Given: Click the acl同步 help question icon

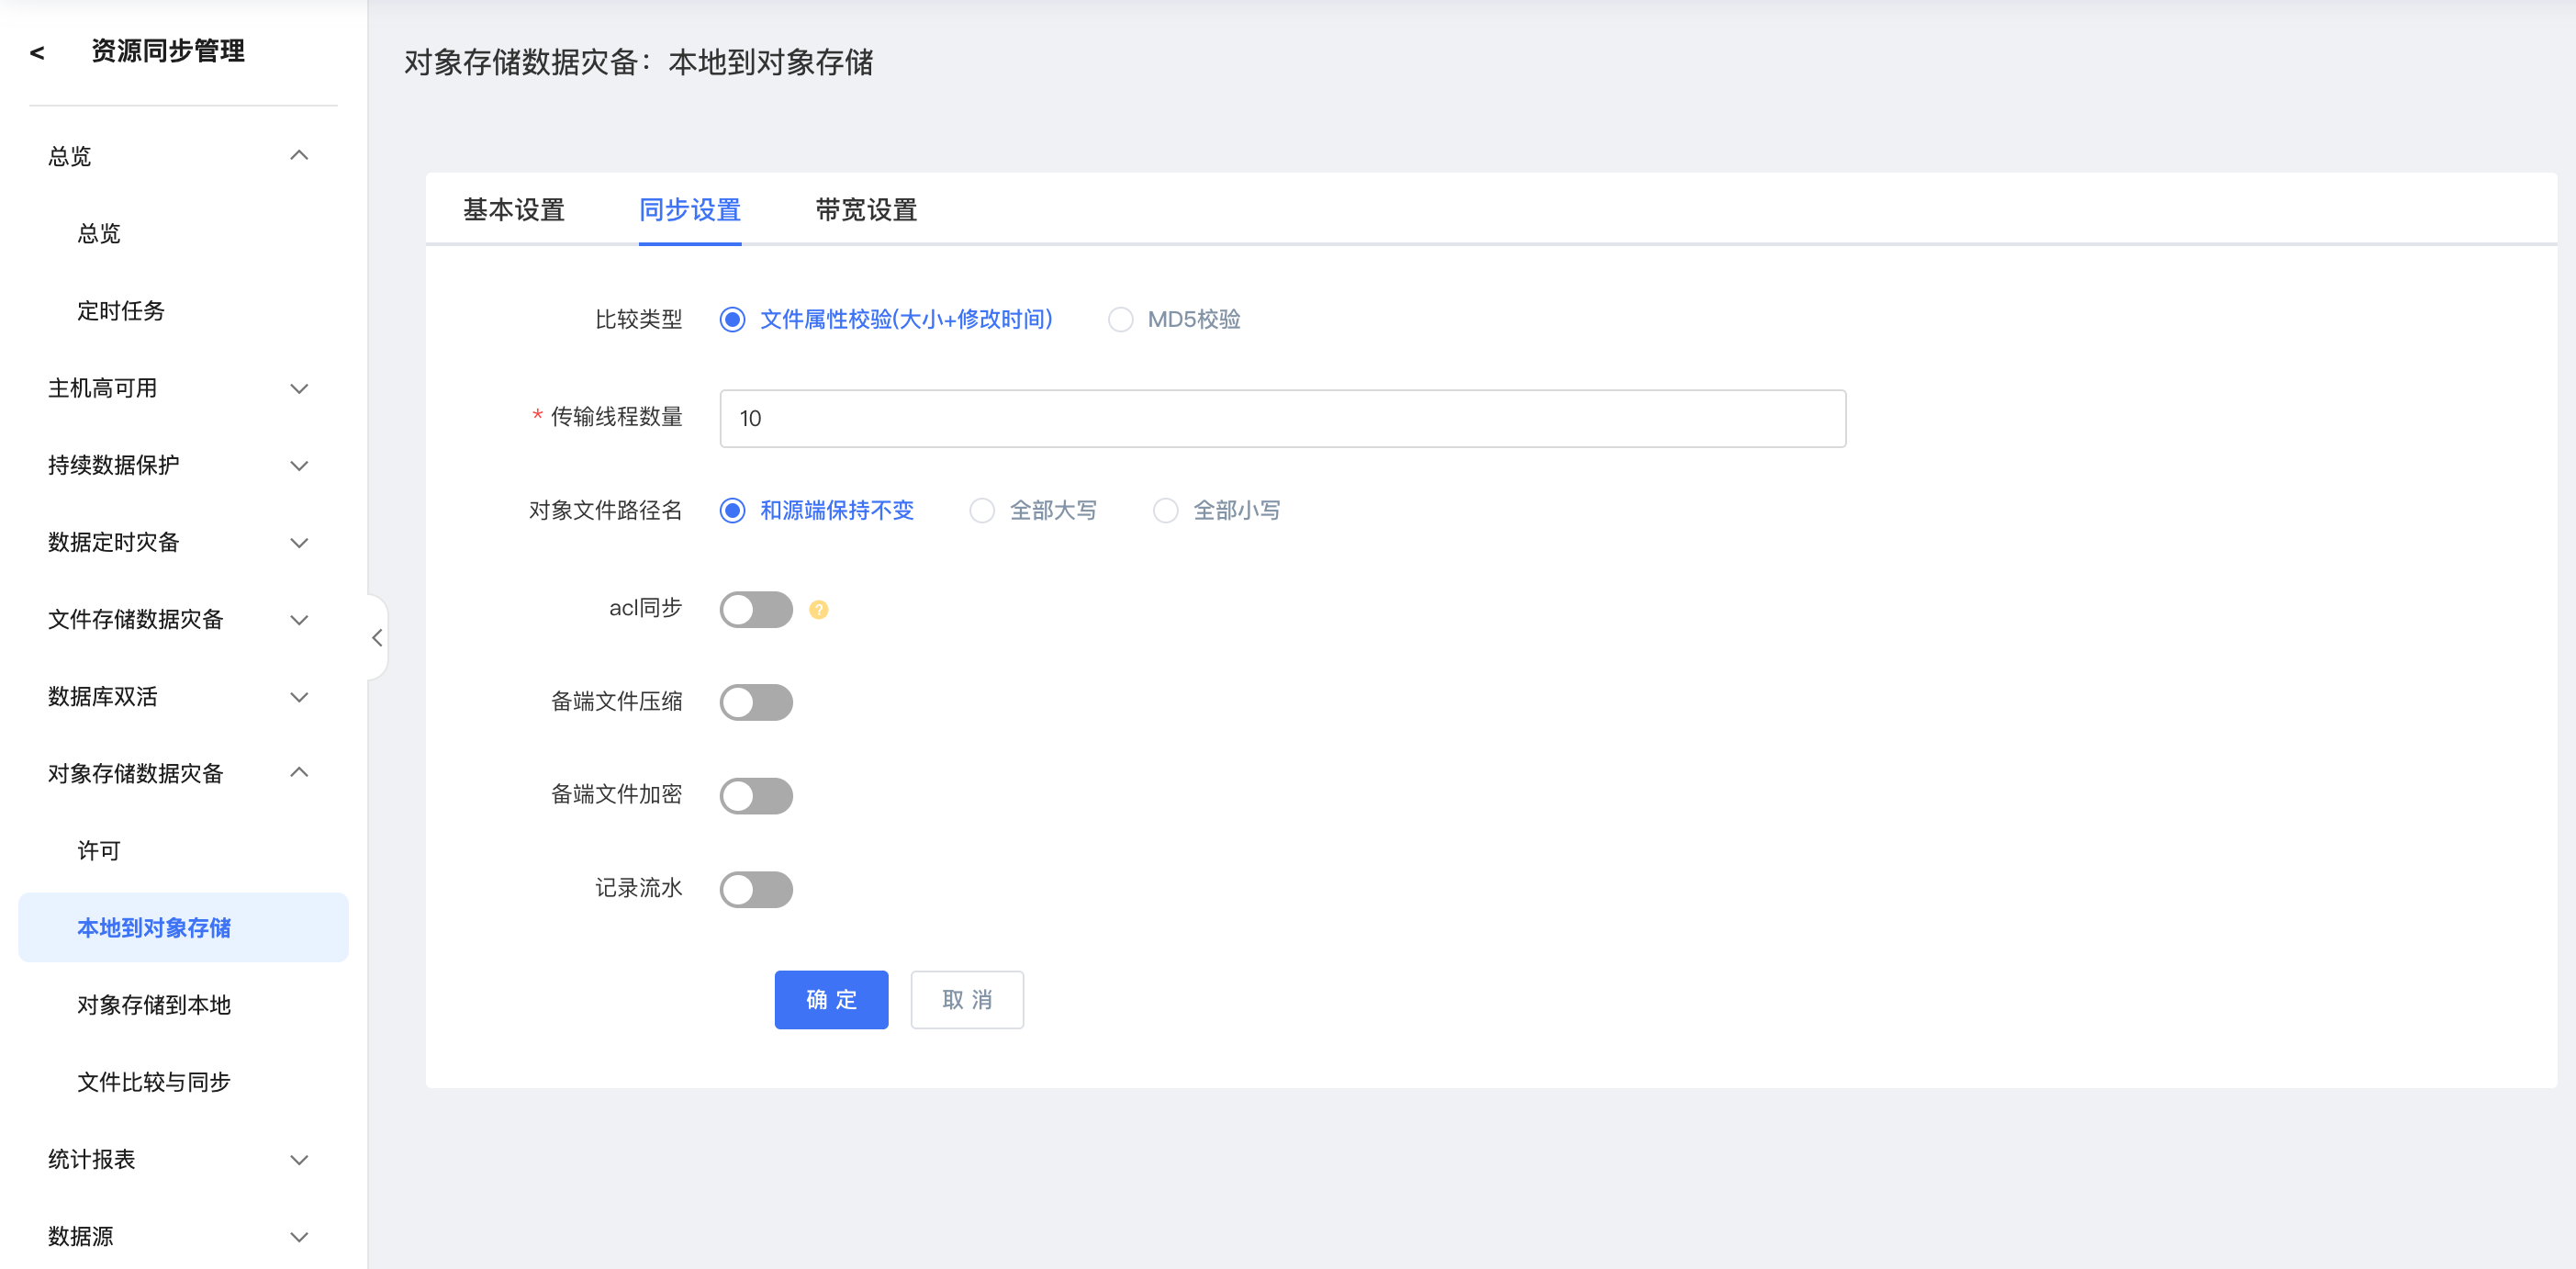Looking at the screenshot, I should coord(818,609).
